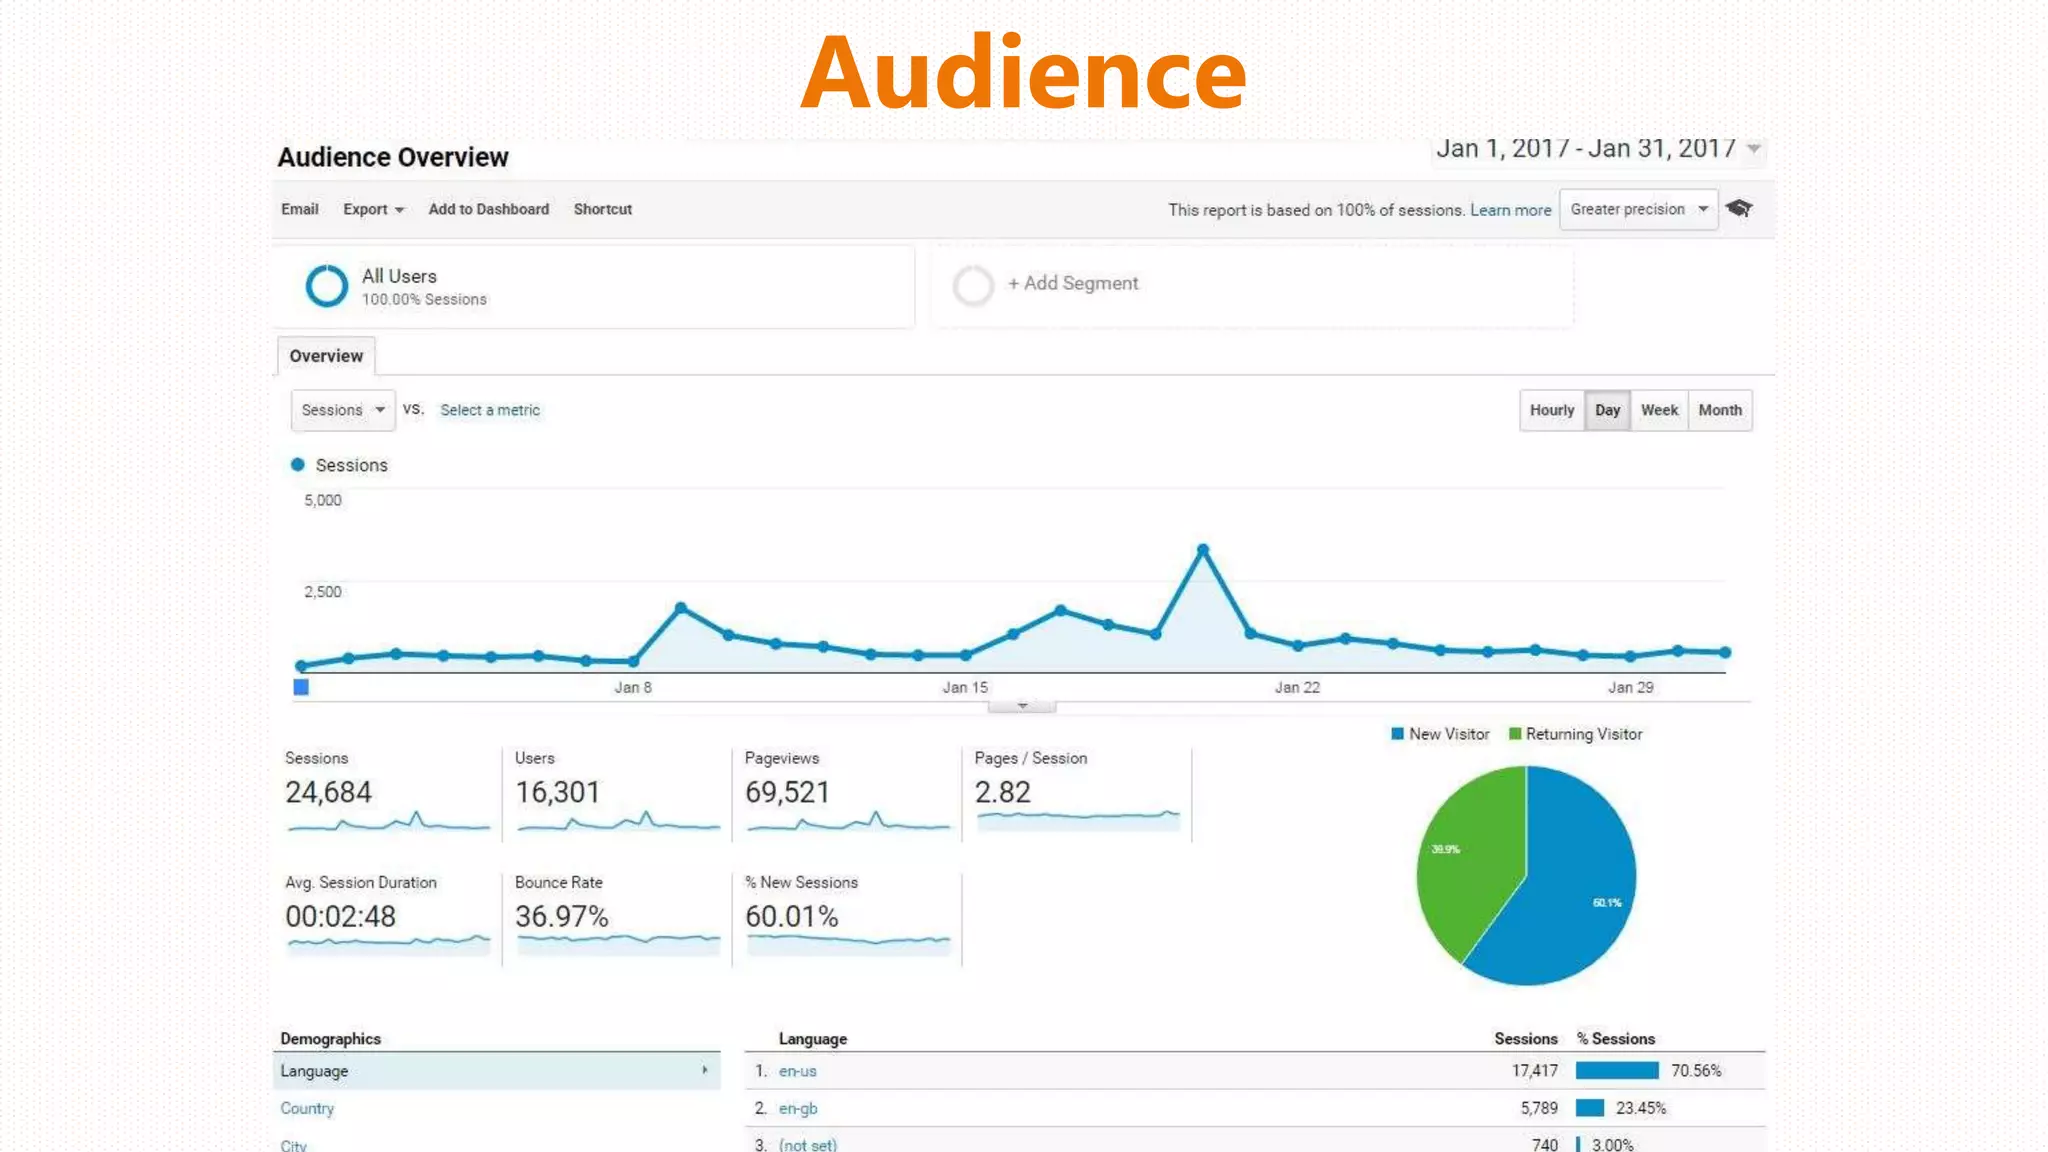Click the empty Add Segment circle icon
This screenshot has width=2048, height=1152.
(973, 286)
